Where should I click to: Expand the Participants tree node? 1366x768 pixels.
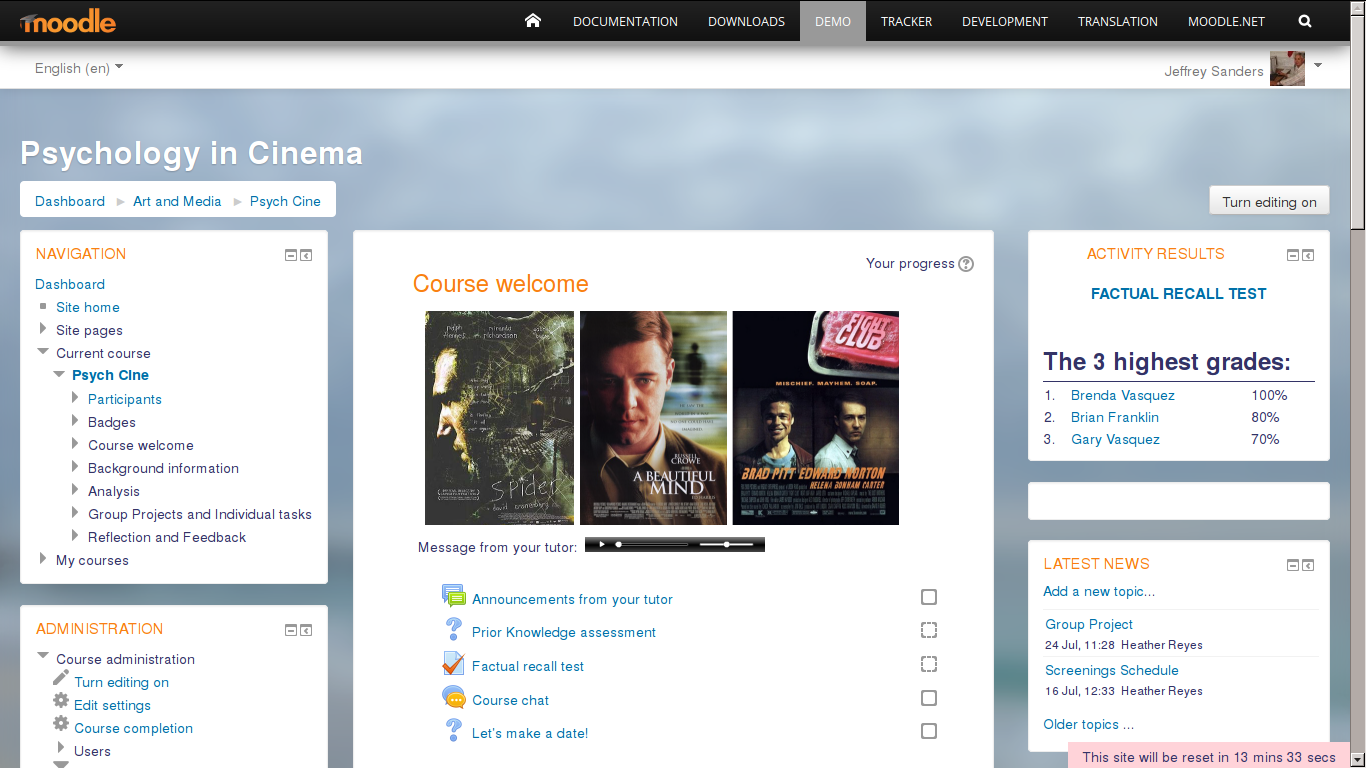(x=75, y=398)
